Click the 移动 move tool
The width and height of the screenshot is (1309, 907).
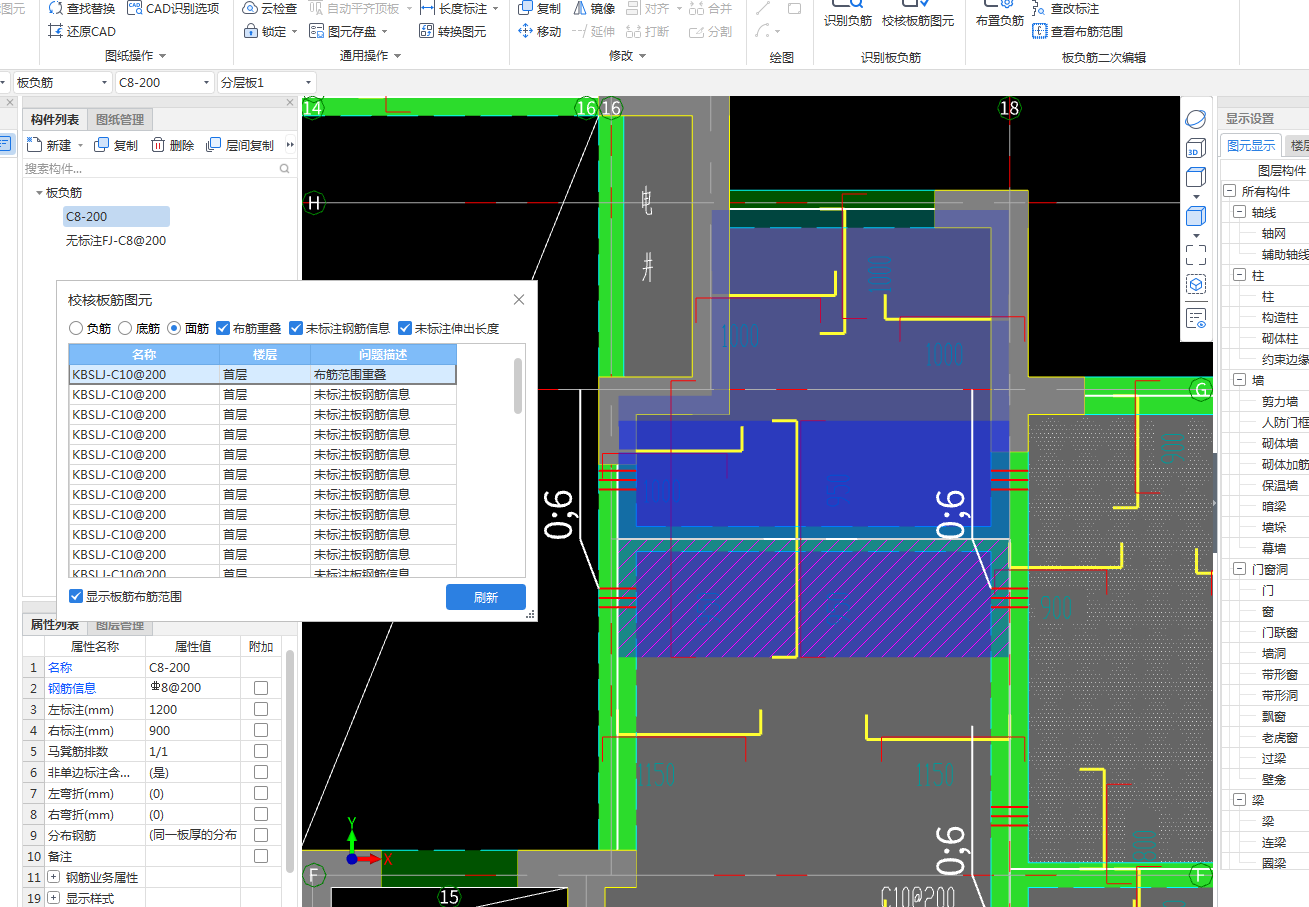(x=539, y=31)
